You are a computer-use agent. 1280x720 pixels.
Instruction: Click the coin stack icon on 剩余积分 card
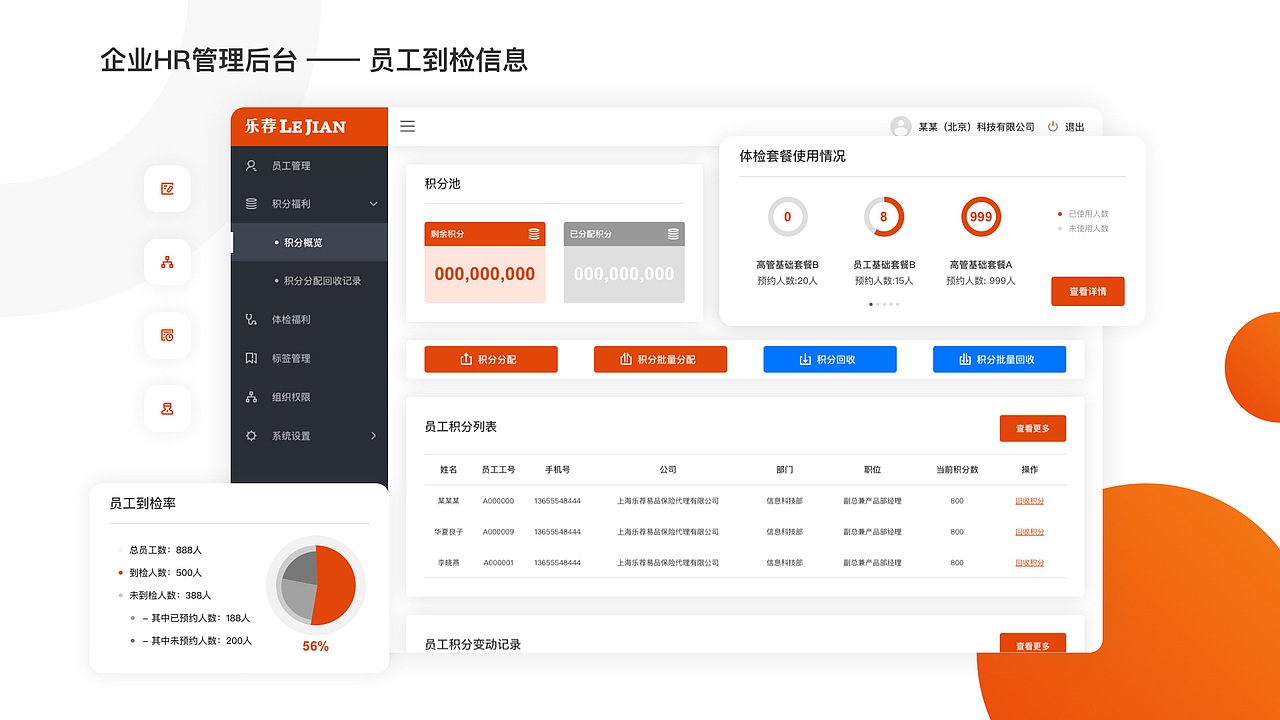534,234
